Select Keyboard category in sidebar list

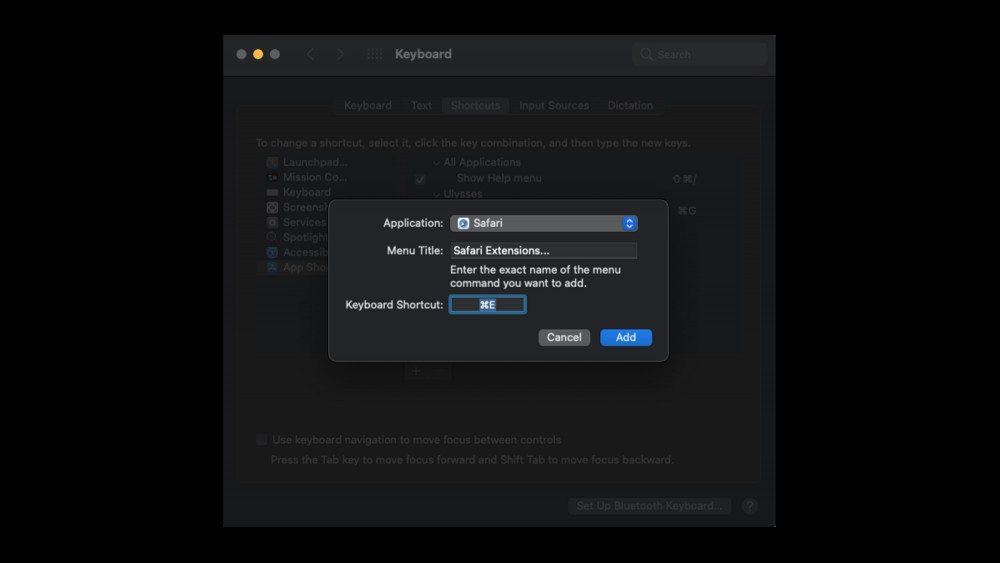coord(307,192)
